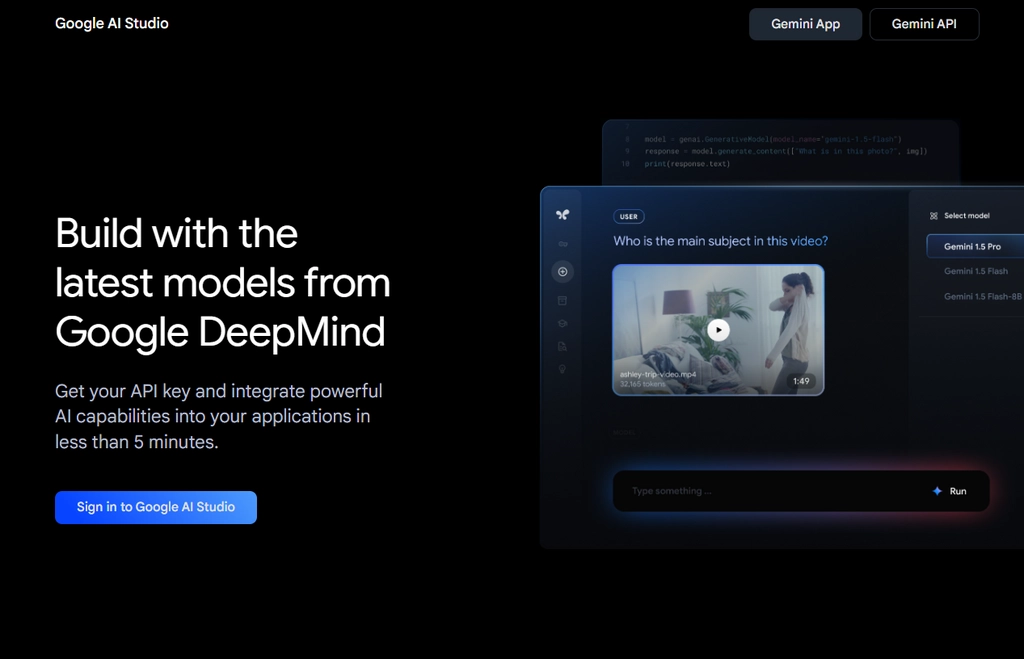Click the icon beside Select model
This screenshot has width=1024, height=659.
point(934,216)
